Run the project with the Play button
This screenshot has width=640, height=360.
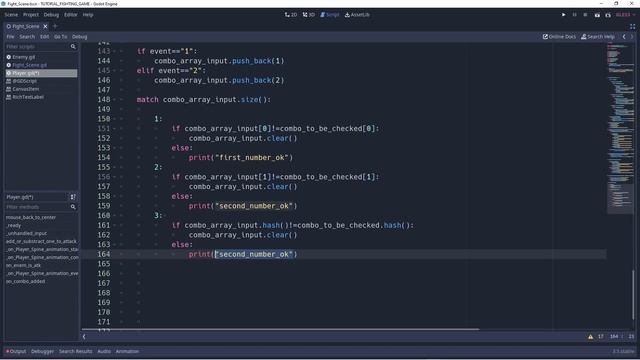tap(564, 15)
